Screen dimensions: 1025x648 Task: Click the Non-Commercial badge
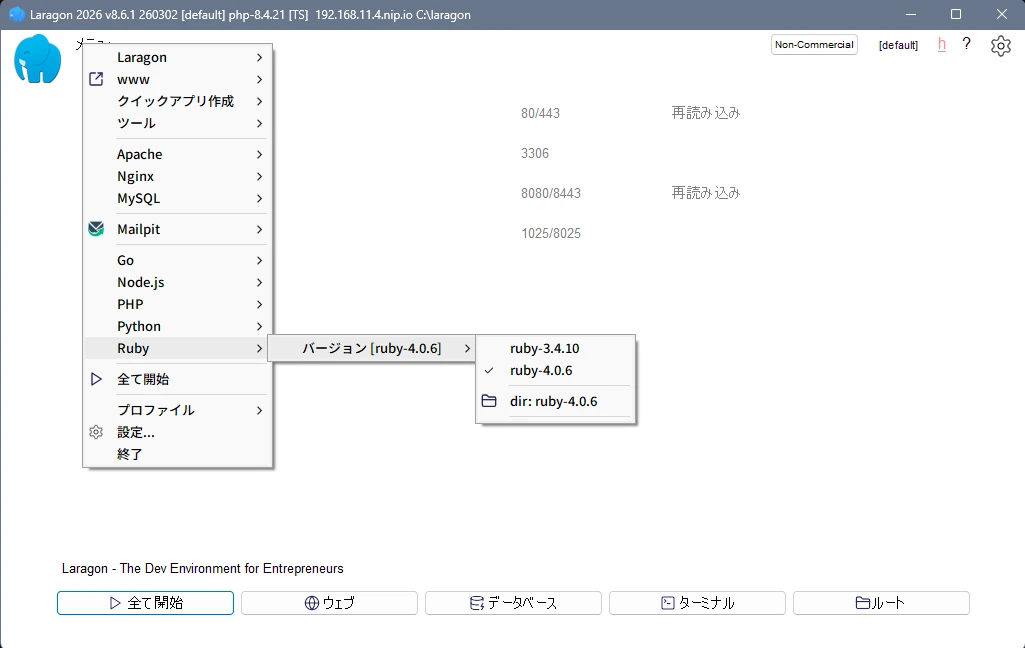point(815,44)
